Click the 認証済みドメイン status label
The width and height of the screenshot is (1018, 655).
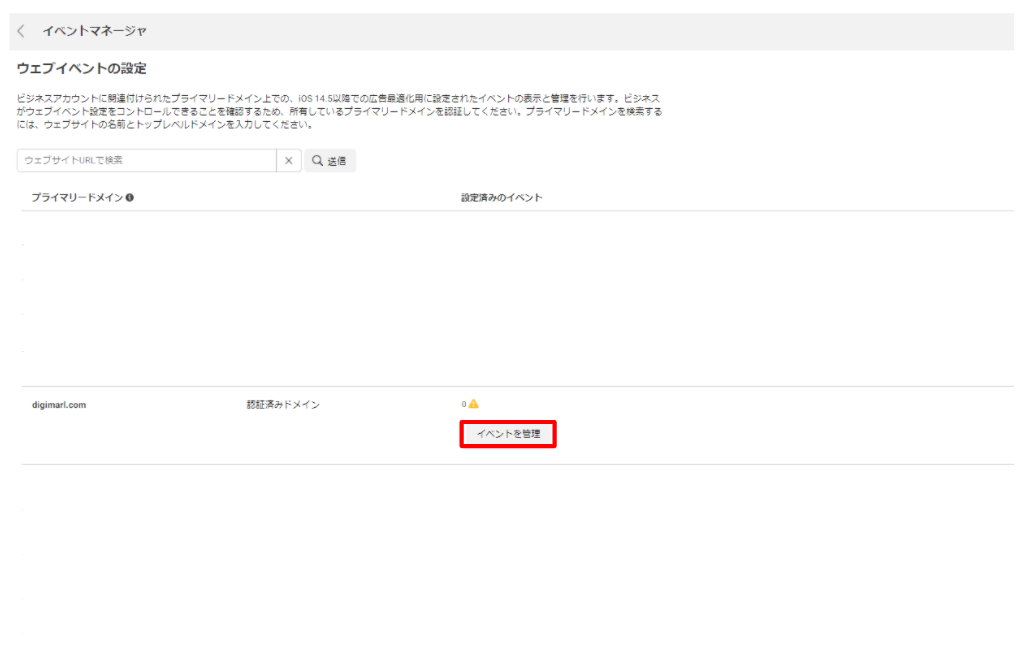click(283, 404)
